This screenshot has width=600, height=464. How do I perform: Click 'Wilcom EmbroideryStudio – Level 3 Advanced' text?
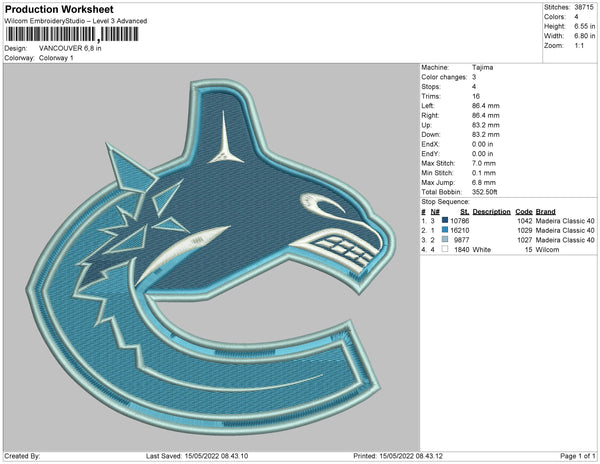tap(76, 21)
